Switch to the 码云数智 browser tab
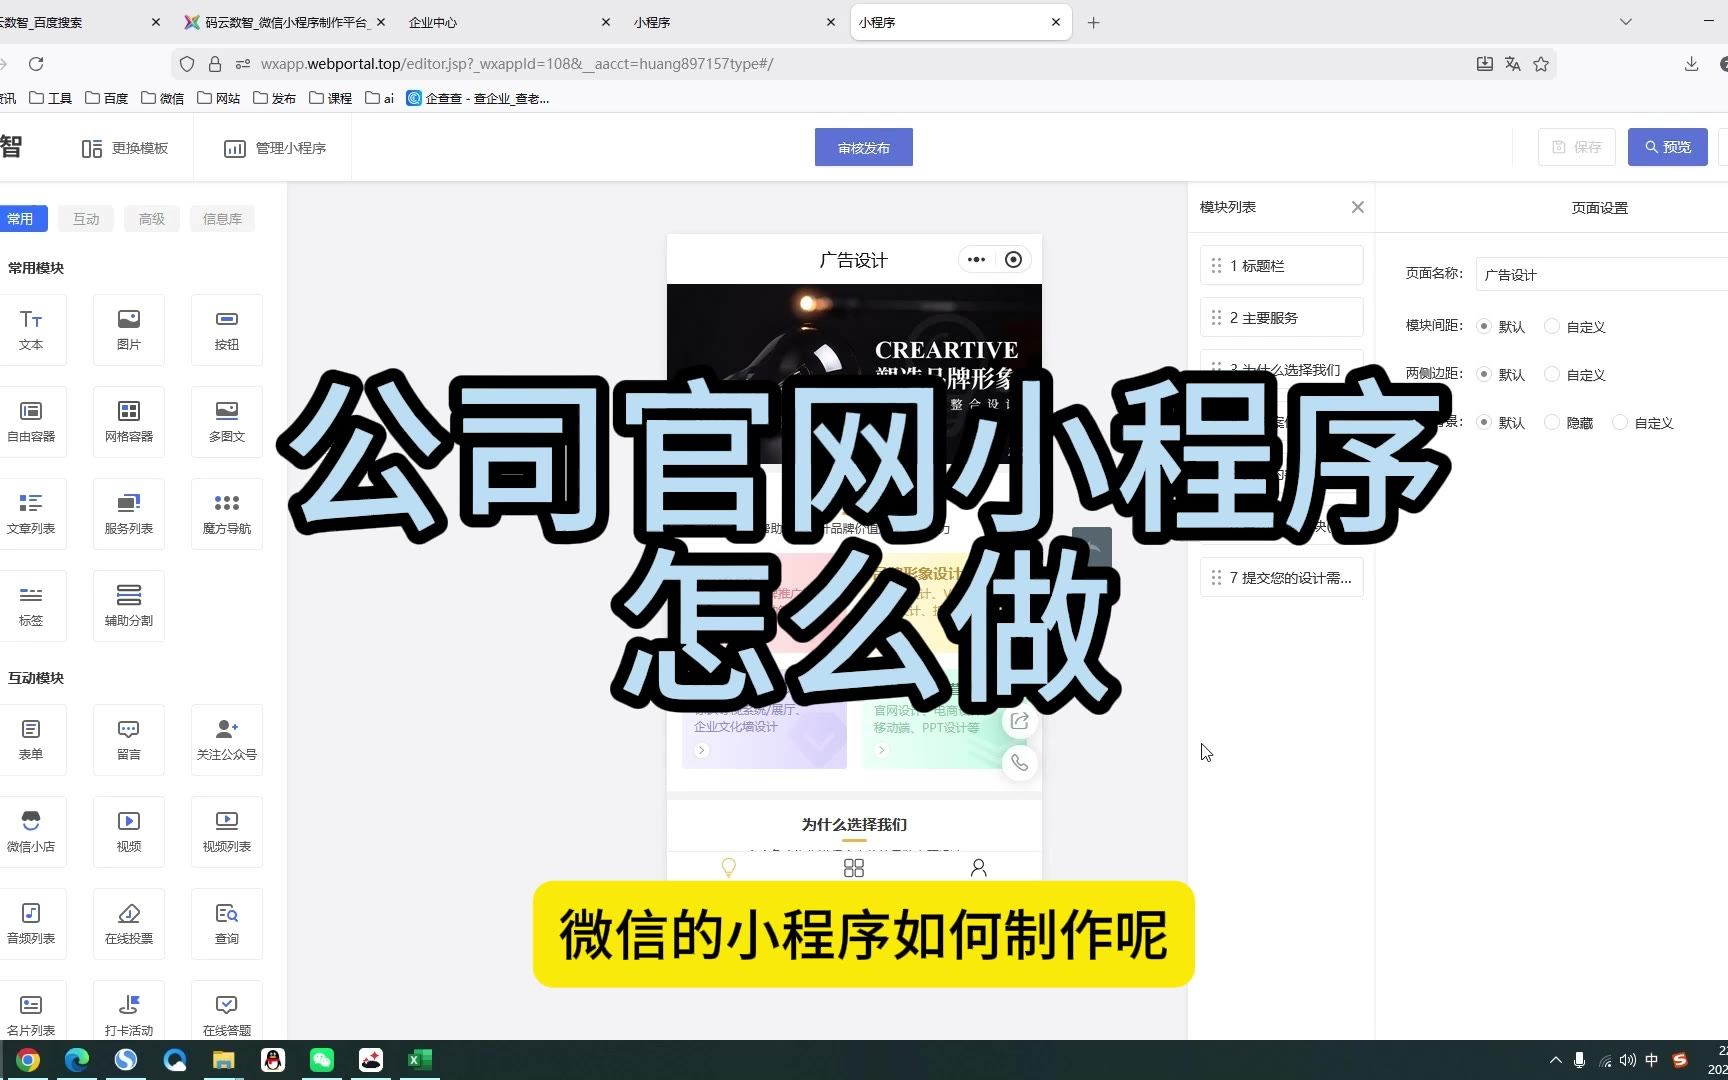Viewport: 1728px width, 1080px height. click(285, 22)
